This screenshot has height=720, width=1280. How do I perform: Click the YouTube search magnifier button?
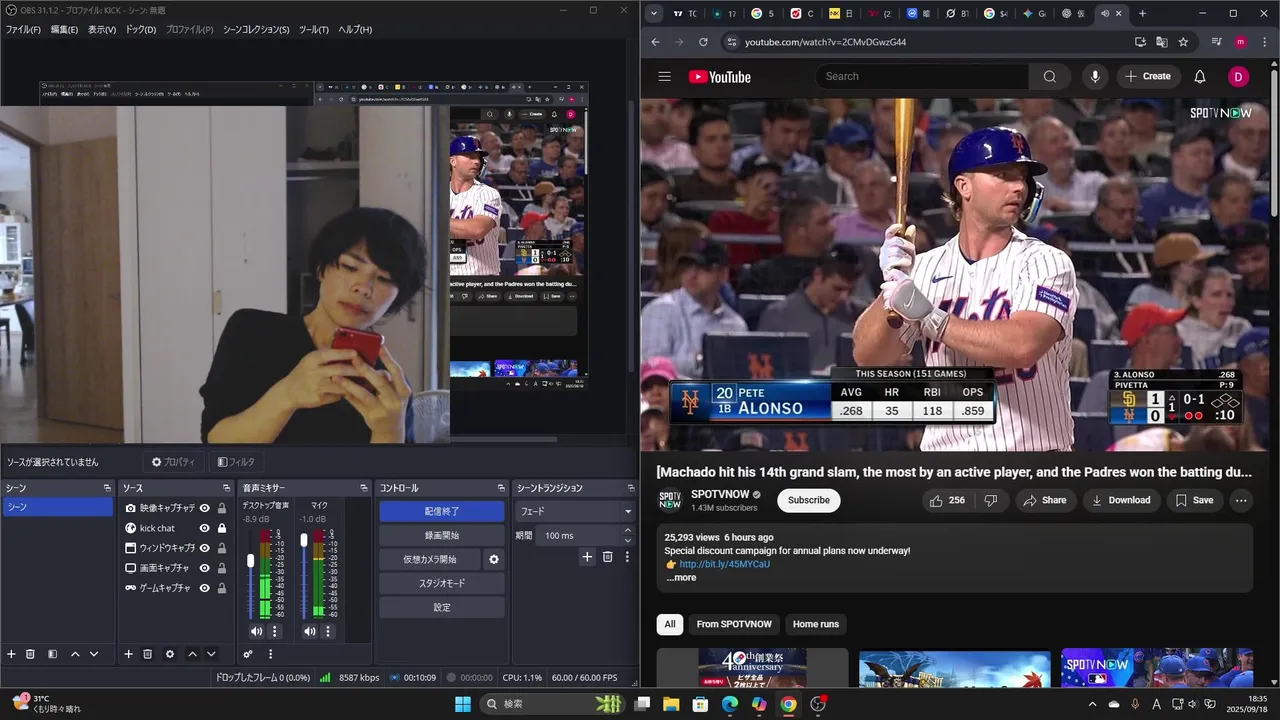(x=1049, y=76)
